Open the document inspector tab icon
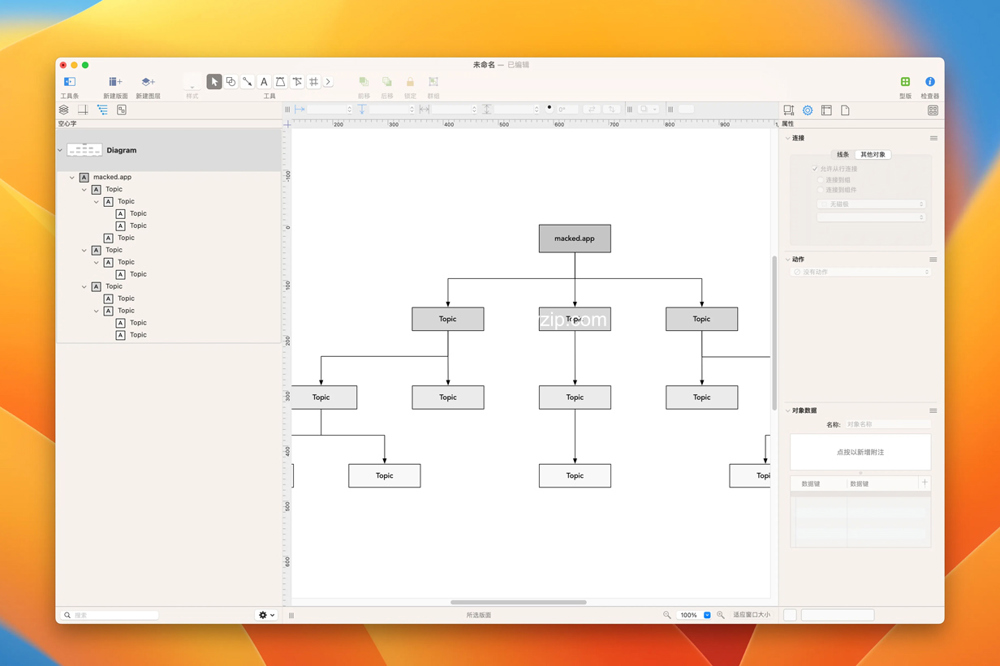1000x666 pixels. 845,110
